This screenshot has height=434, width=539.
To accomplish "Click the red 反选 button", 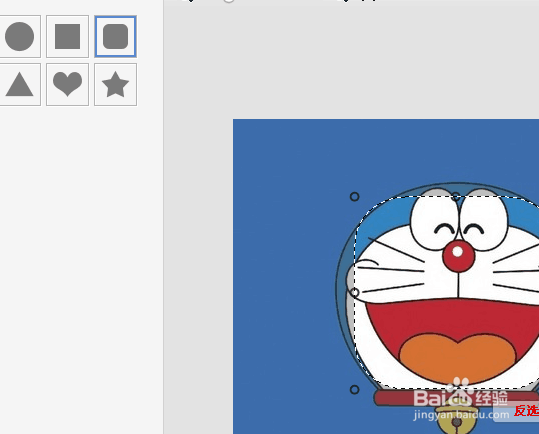I will (x=517, y=411).
